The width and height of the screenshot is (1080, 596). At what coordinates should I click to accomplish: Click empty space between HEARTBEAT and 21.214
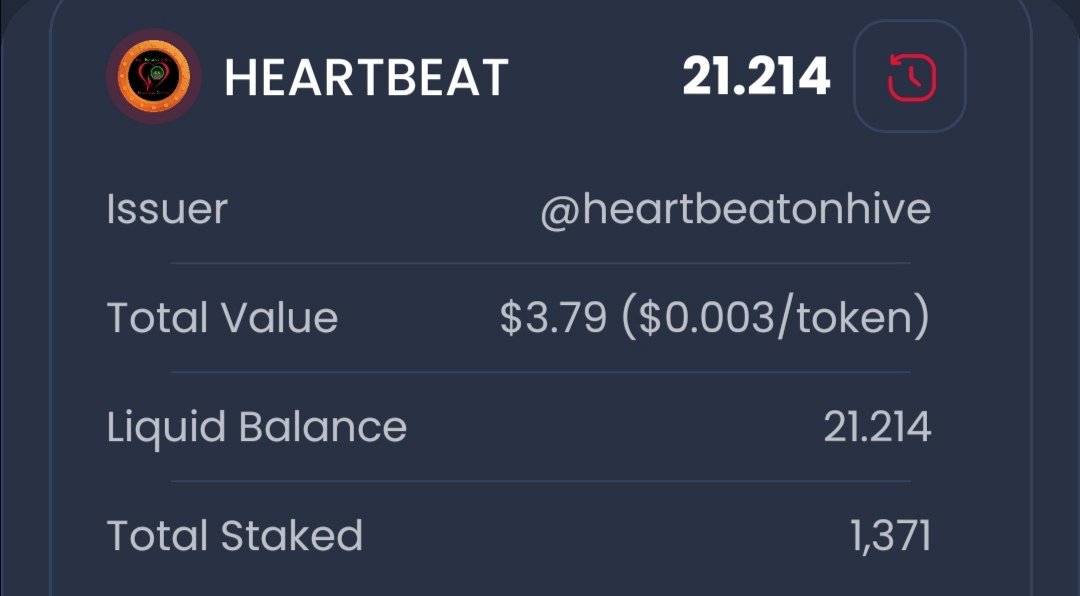595,77
